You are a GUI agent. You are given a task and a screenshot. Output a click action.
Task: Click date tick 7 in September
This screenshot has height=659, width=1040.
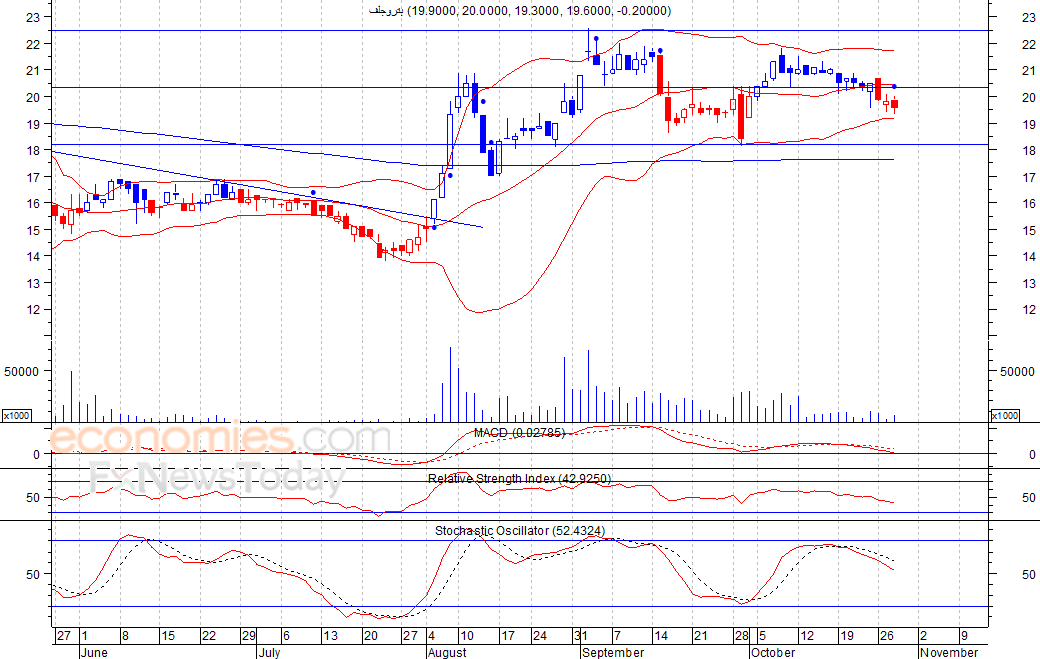pos(617,636)
